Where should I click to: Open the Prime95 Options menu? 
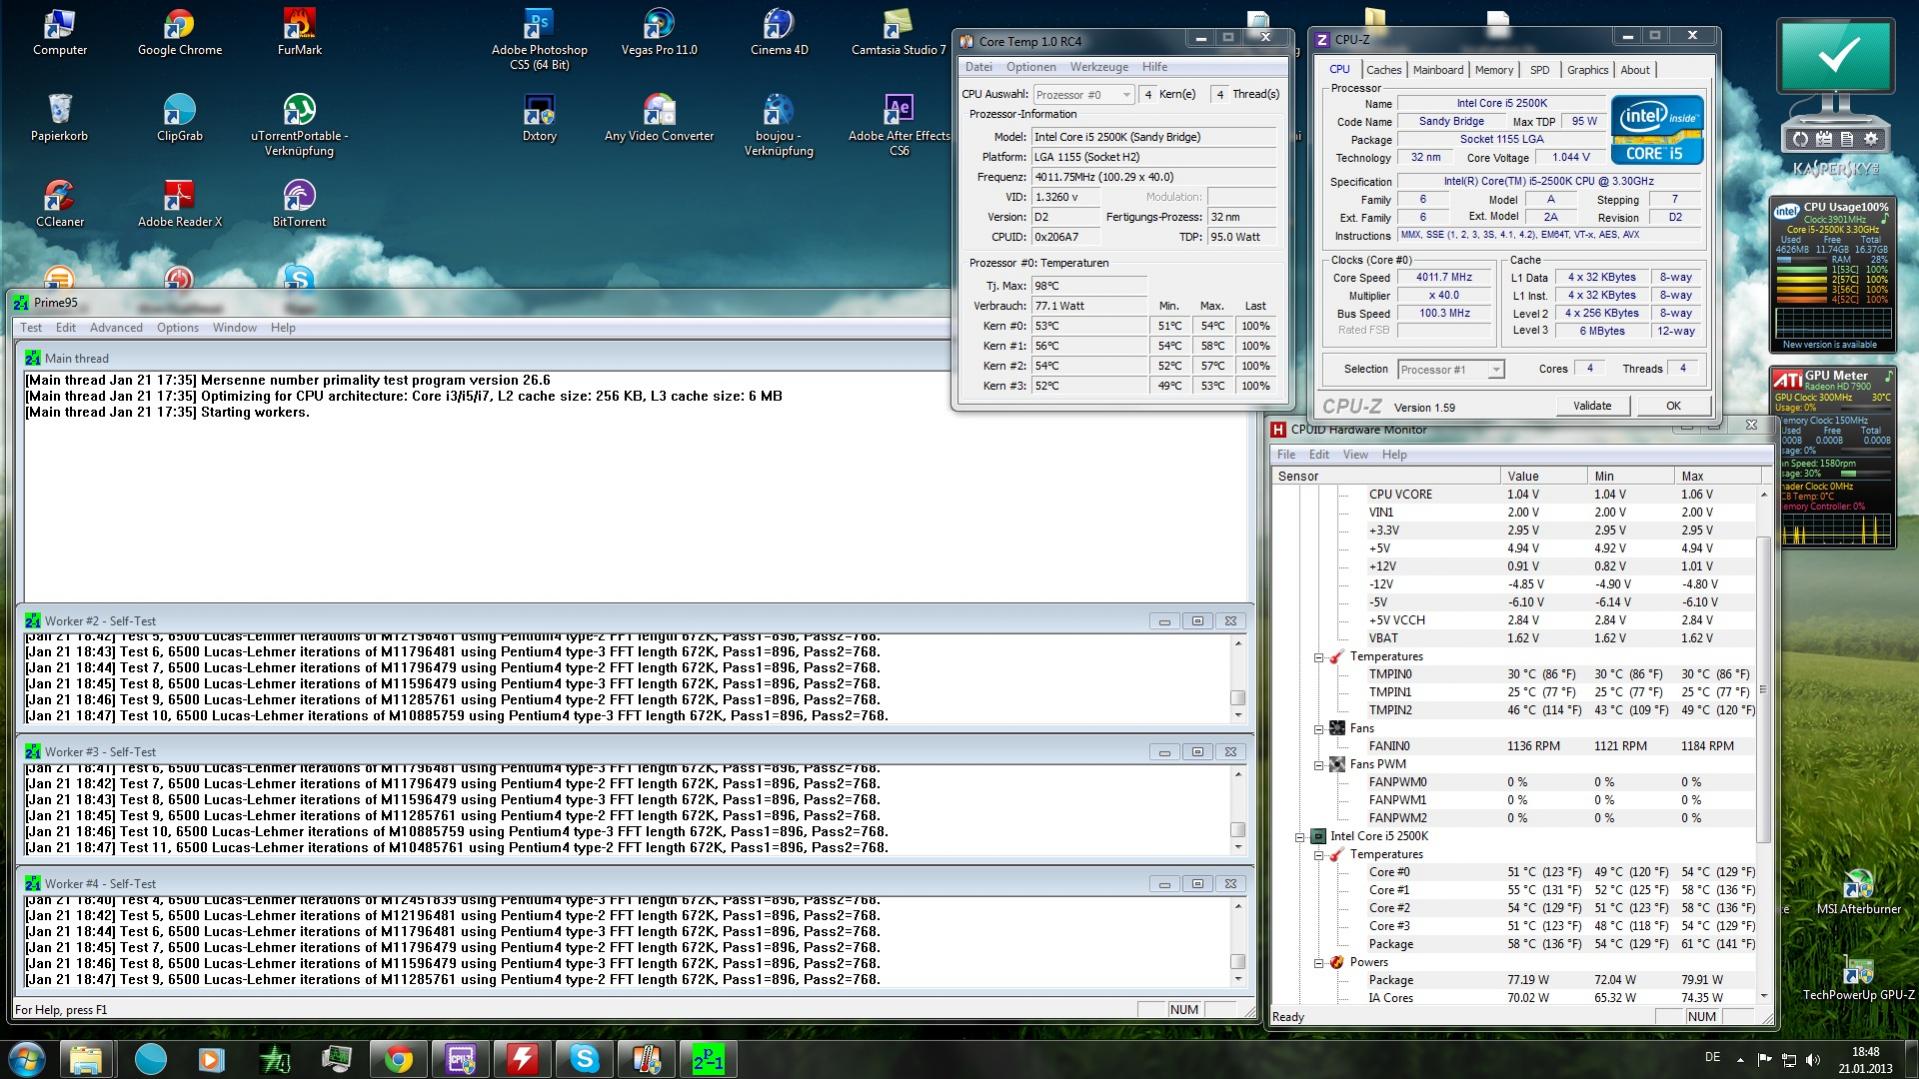(178, 327)
